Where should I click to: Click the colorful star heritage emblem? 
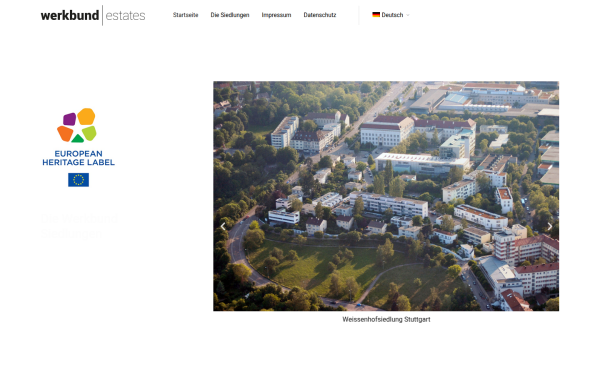pyautogui.click(x=77, y=125)
